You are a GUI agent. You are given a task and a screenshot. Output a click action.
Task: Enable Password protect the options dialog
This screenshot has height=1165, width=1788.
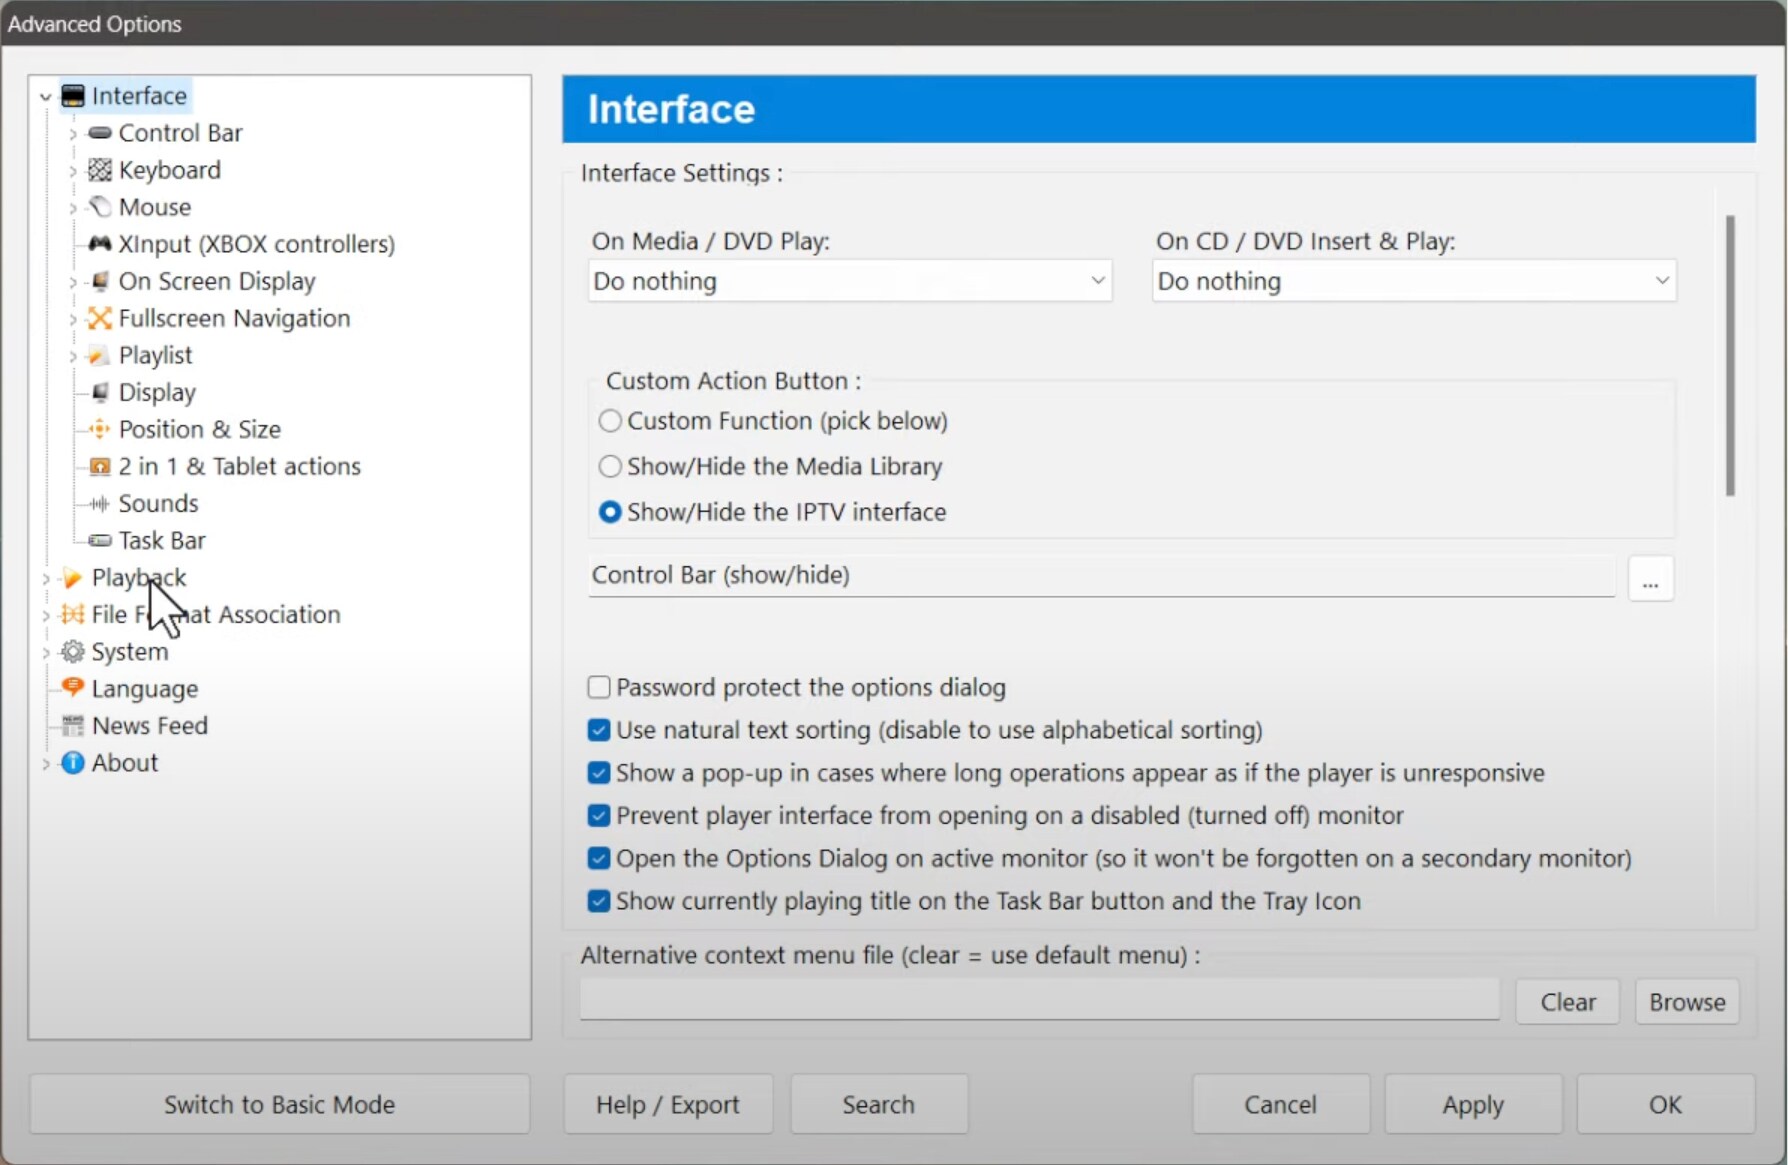point(599,687)
